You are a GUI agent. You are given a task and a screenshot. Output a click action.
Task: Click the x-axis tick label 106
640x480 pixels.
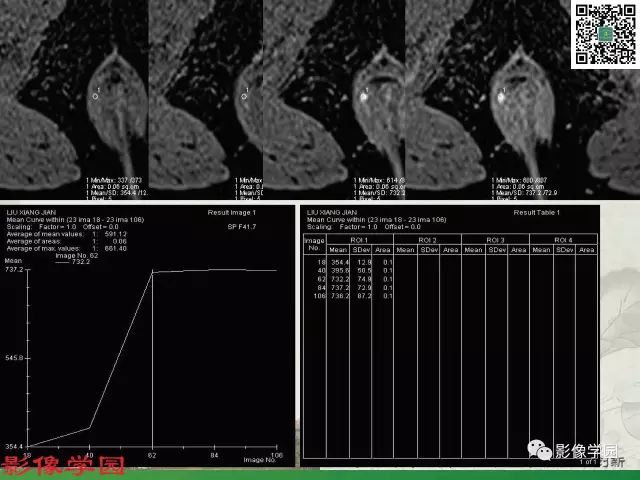276,456
